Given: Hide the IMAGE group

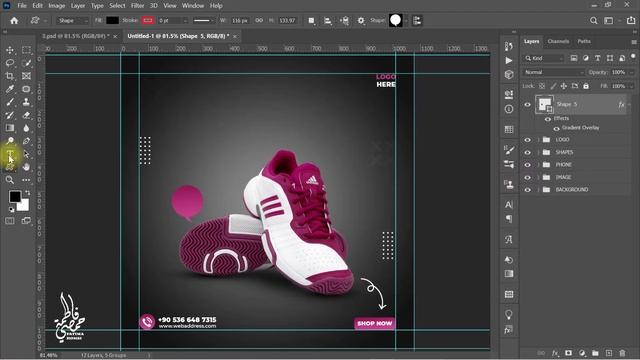Looking at the screenshot, I should [527, 177].
